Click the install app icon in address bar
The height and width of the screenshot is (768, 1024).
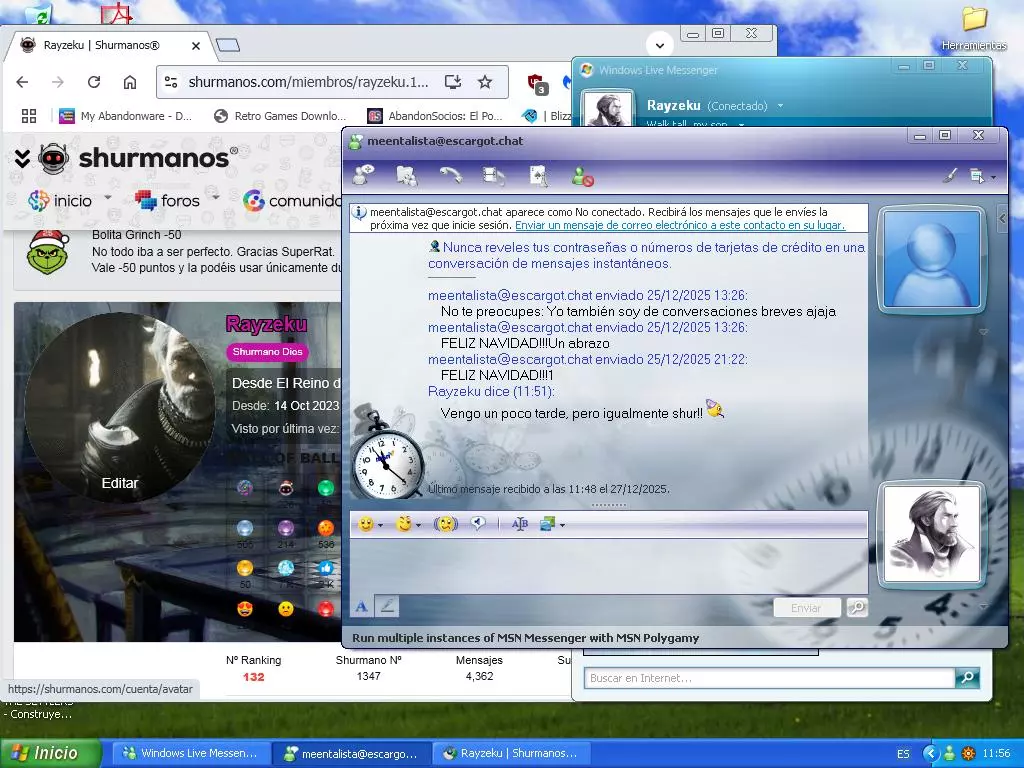[453, 82]
